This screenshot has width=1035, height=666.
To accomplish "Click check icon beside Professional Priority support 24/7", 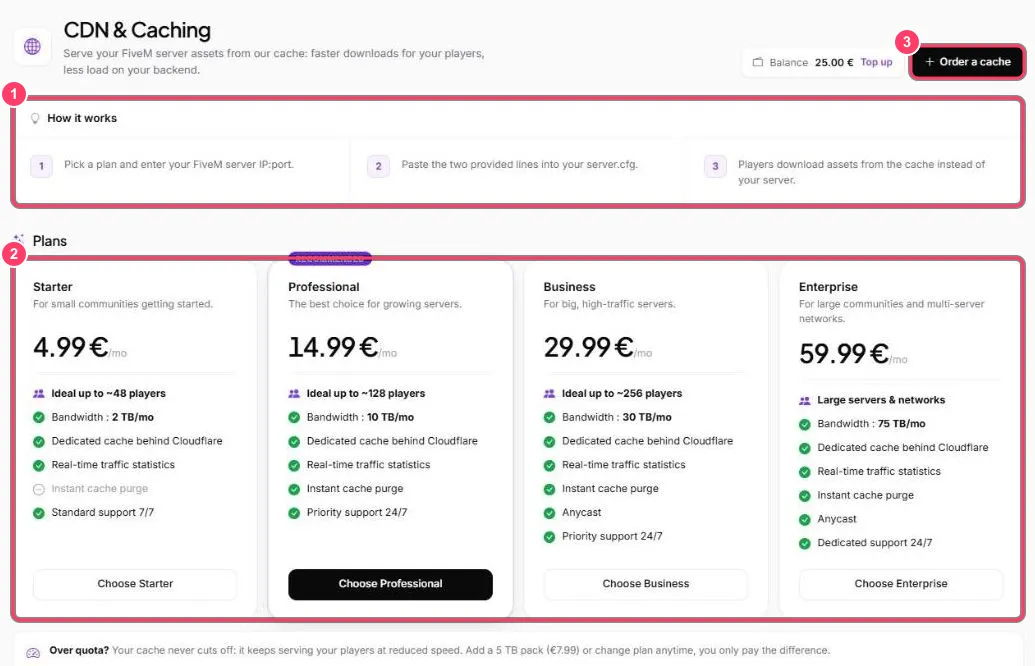I will 294,513.
